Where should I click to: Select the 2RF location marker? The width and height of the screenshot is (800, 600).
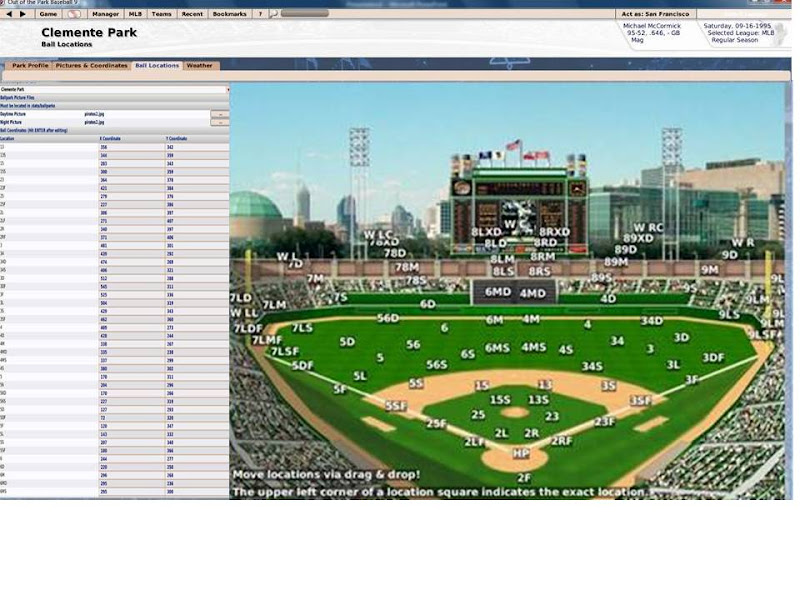point(562,441)
